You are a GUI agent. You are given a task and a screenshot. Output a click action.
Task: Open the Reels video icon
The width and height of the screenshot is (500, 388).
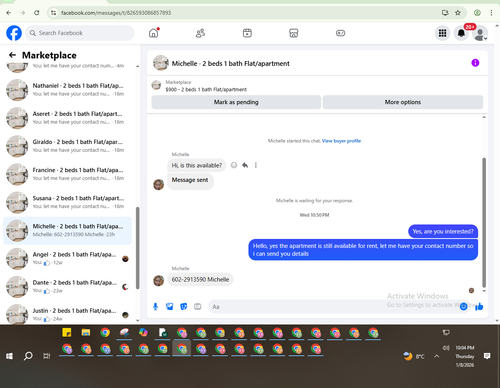[x=247, y=33]
